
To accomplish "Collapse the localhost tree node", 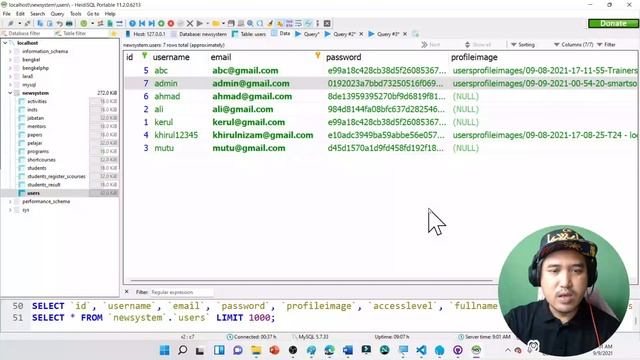I will (x=5, y=43).
